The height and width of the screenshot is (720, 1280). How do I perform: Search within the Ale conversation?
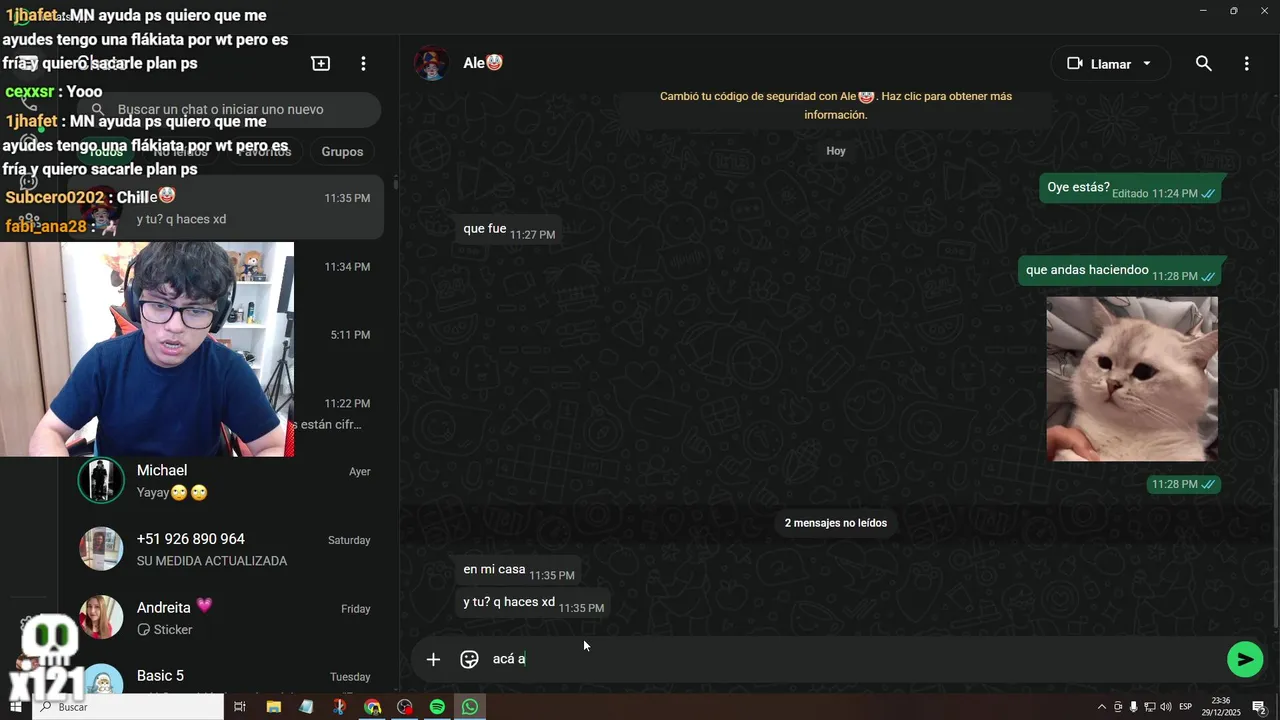click(1204, 63)
